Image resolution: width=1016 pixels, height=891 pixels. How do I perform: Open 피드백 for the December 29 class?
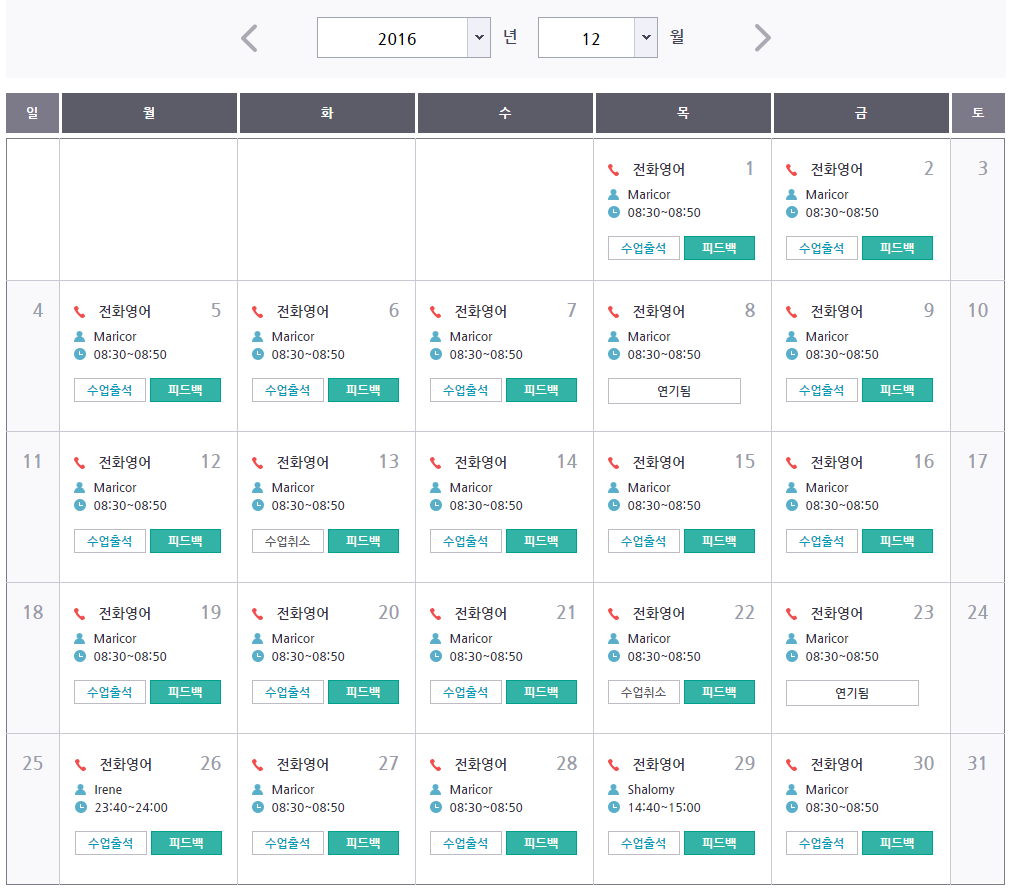(719, 843)
